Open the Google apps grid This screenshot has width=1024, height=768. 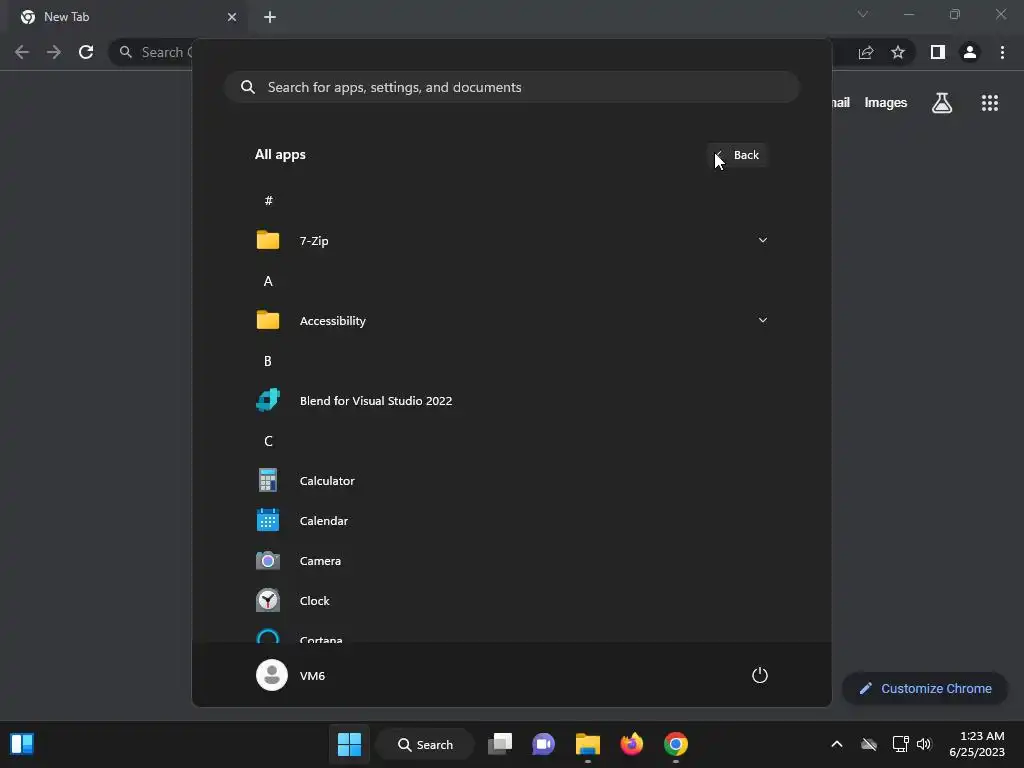pos(990,103)
